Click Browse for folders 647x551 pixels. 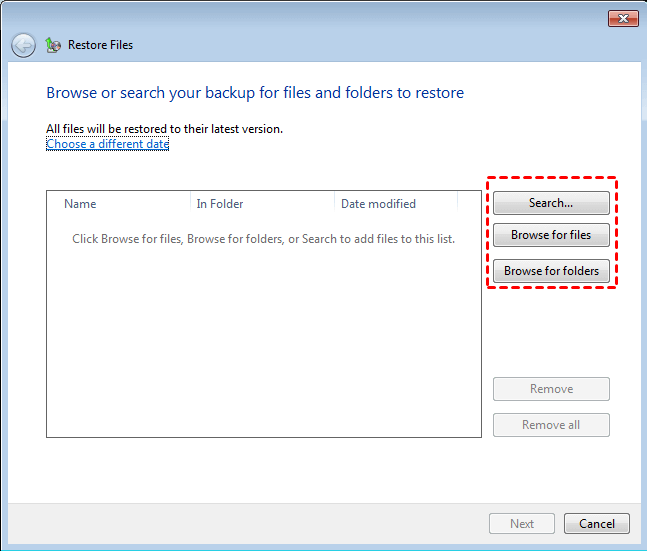[x=551, y=271]
